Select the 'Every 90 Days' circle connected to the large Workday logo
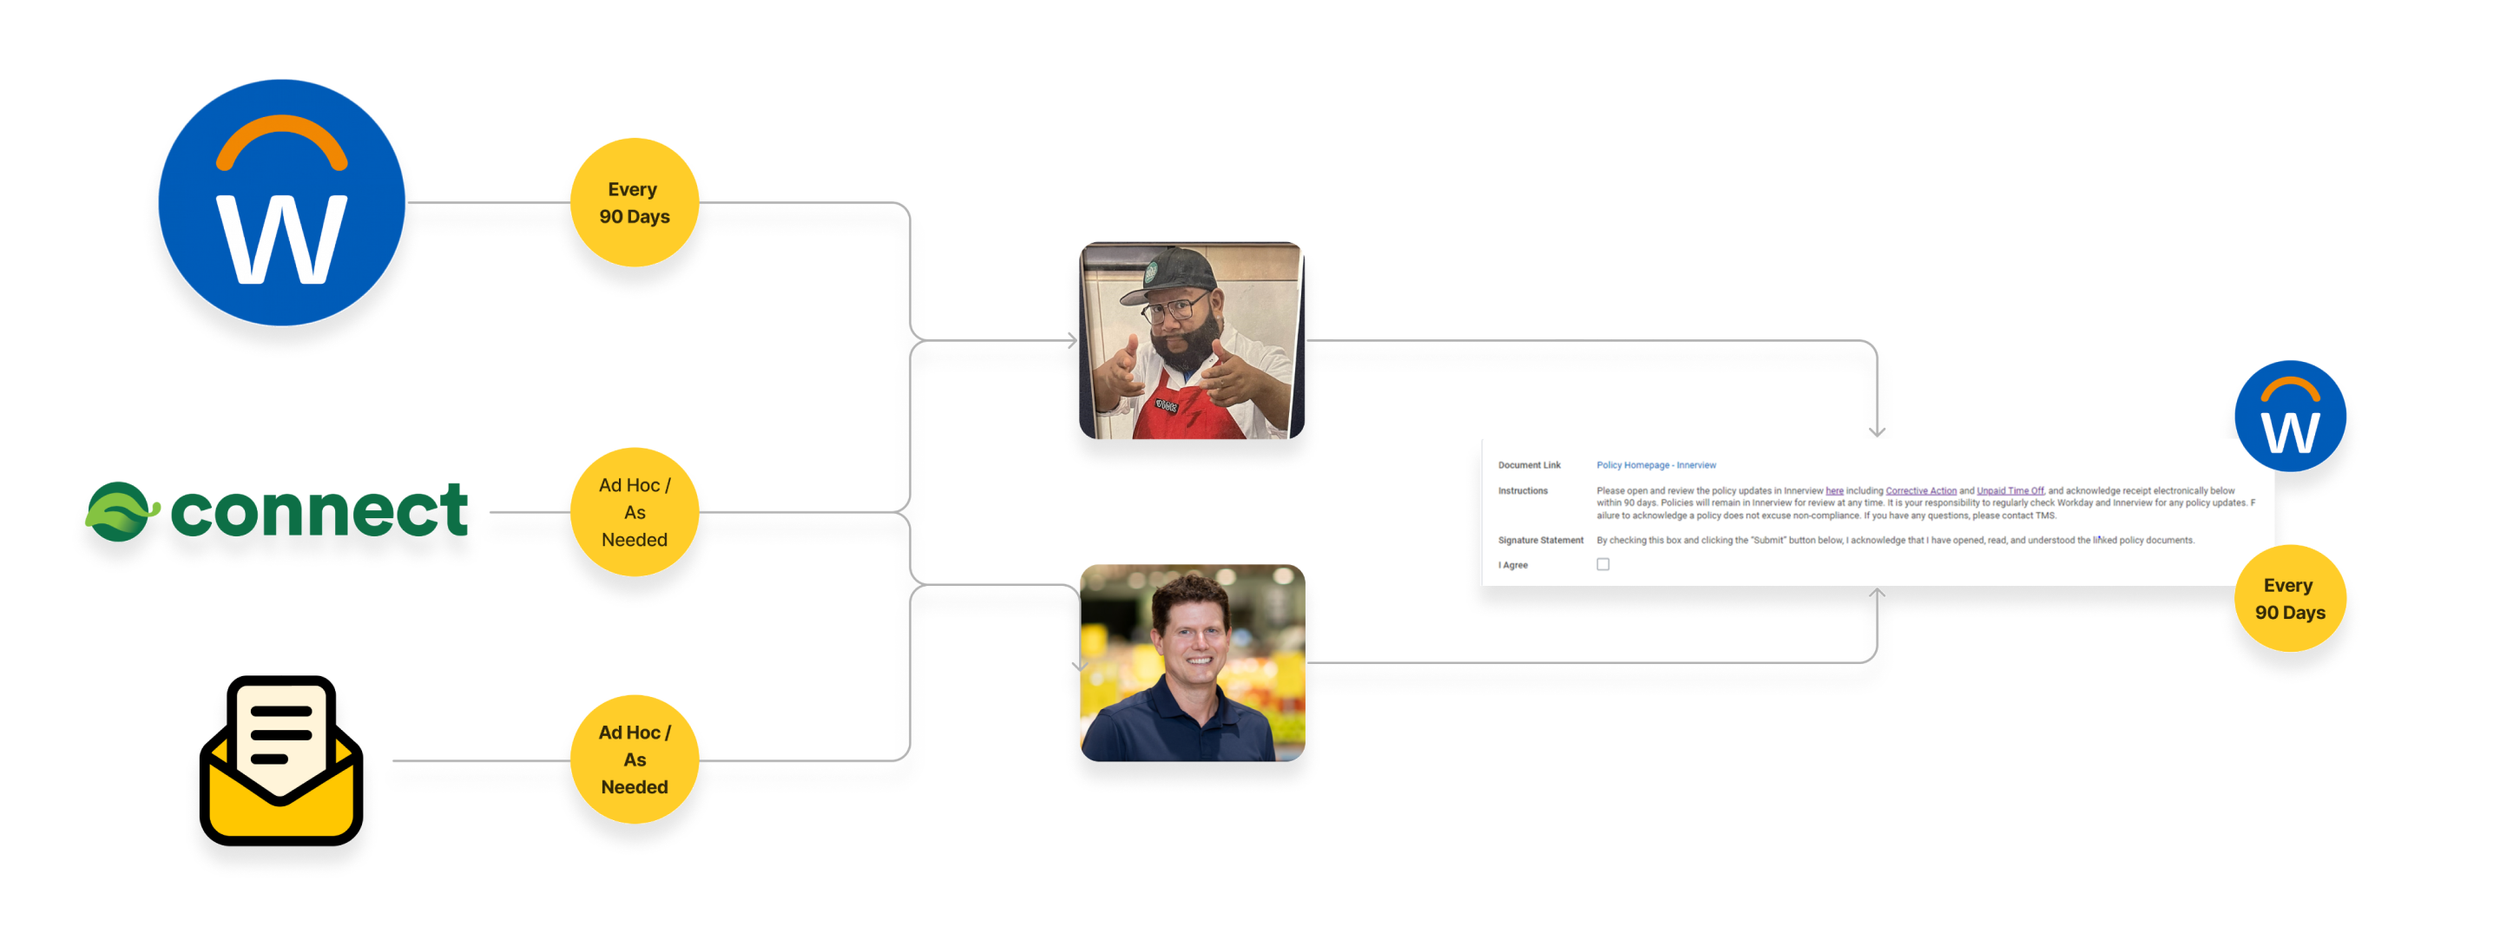 tap(634, 202)
